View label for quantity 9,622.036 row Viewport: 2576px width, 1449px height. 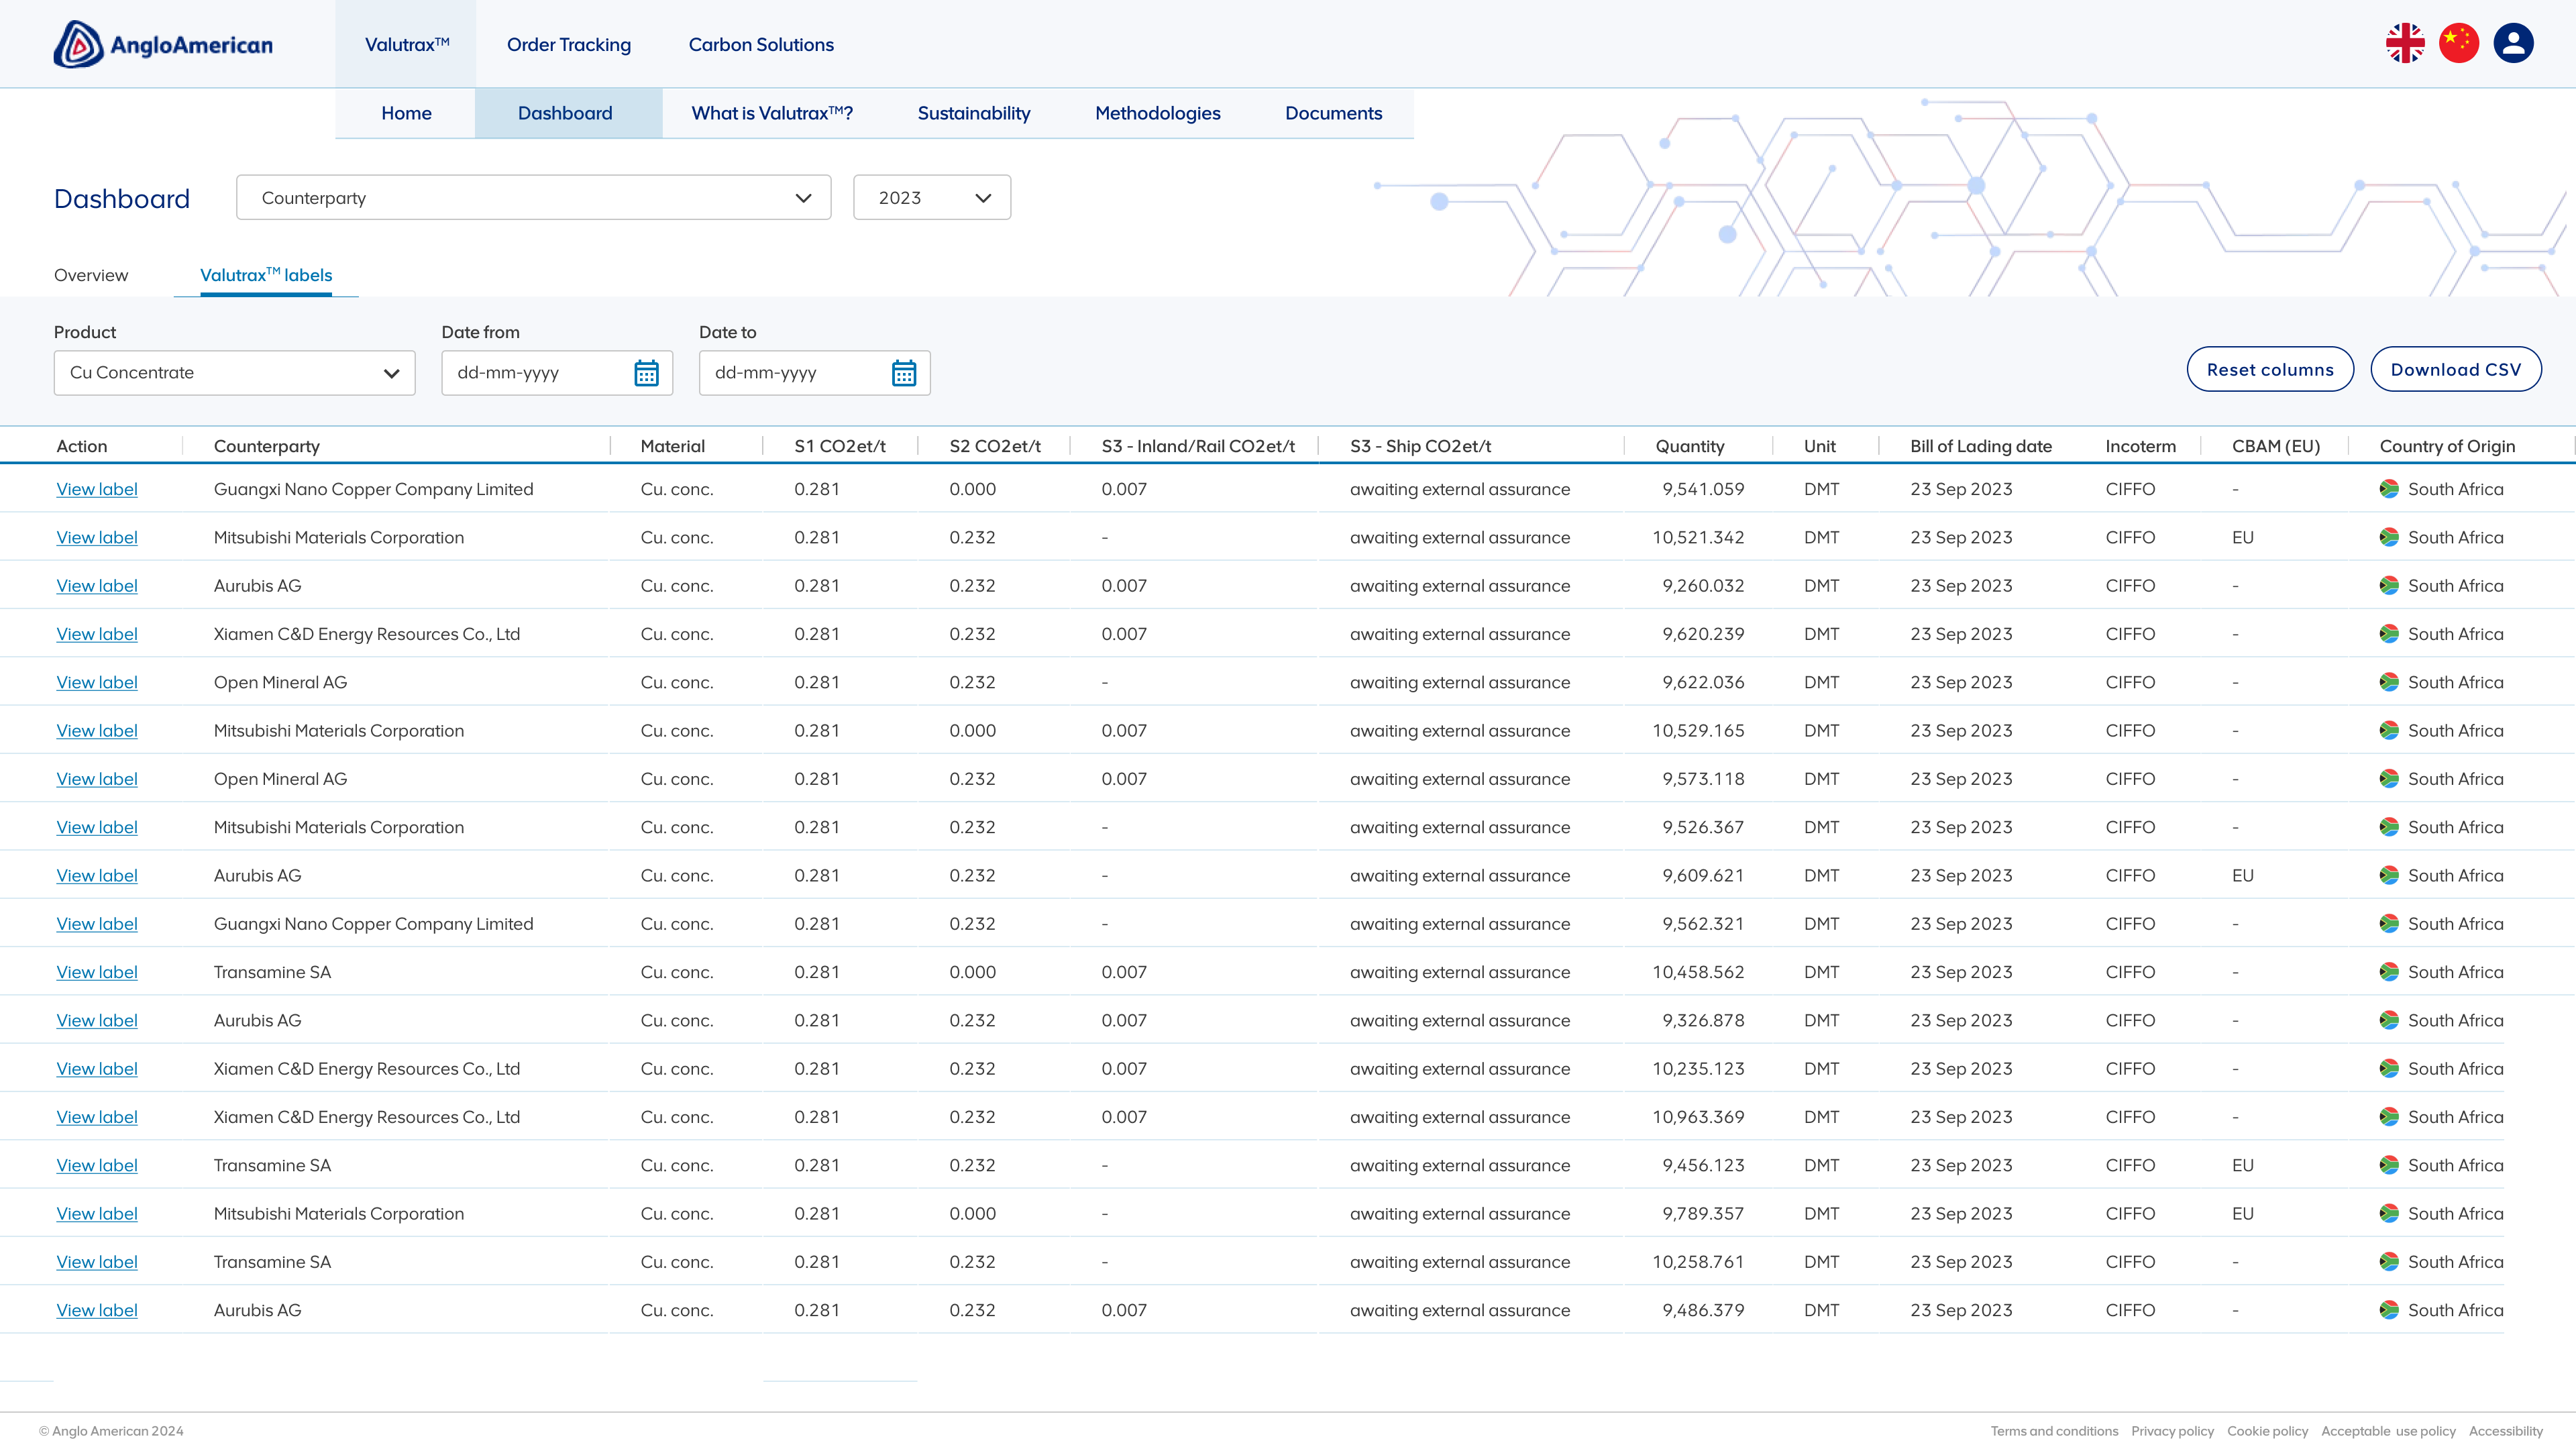pos(97,682)
